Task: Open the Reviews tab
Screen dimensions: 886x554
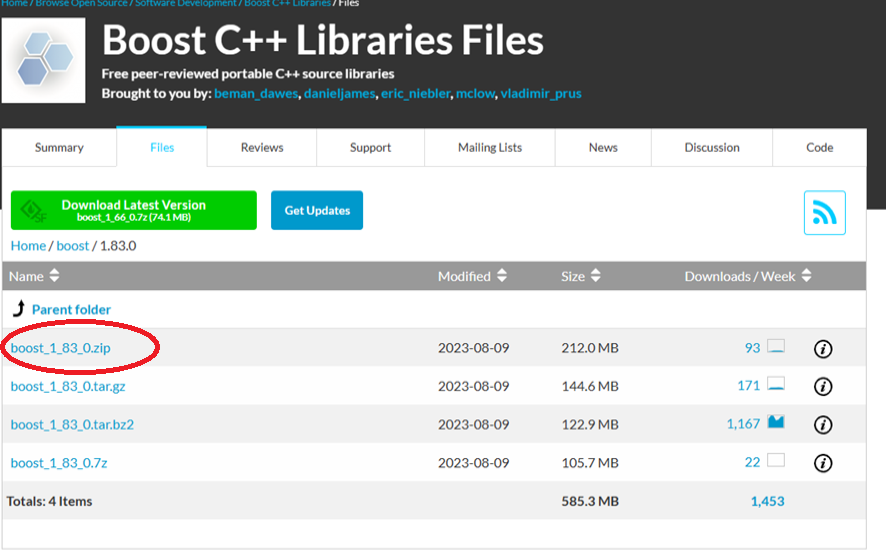Action: 262,148
